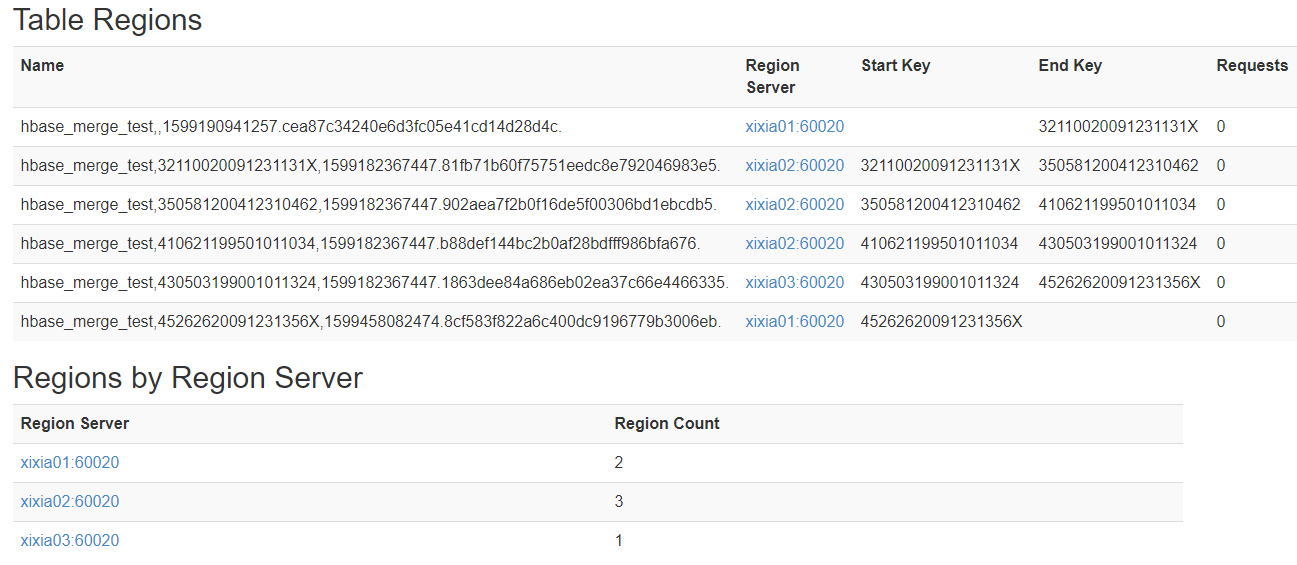Click xixia03:60020 in Regions by Region Server table
Screen dimensions: 1297x565
tap(70, 541)
